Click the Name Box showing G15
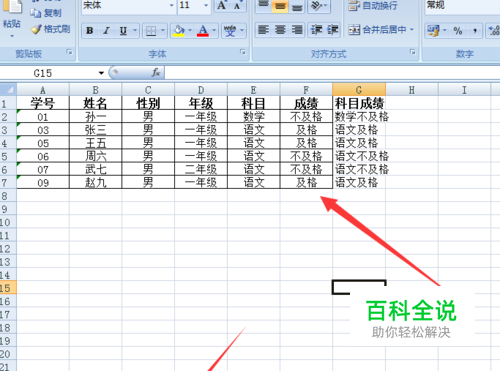Image resolution: width=500 pixels, height=371 pixels. pos(50,73)
